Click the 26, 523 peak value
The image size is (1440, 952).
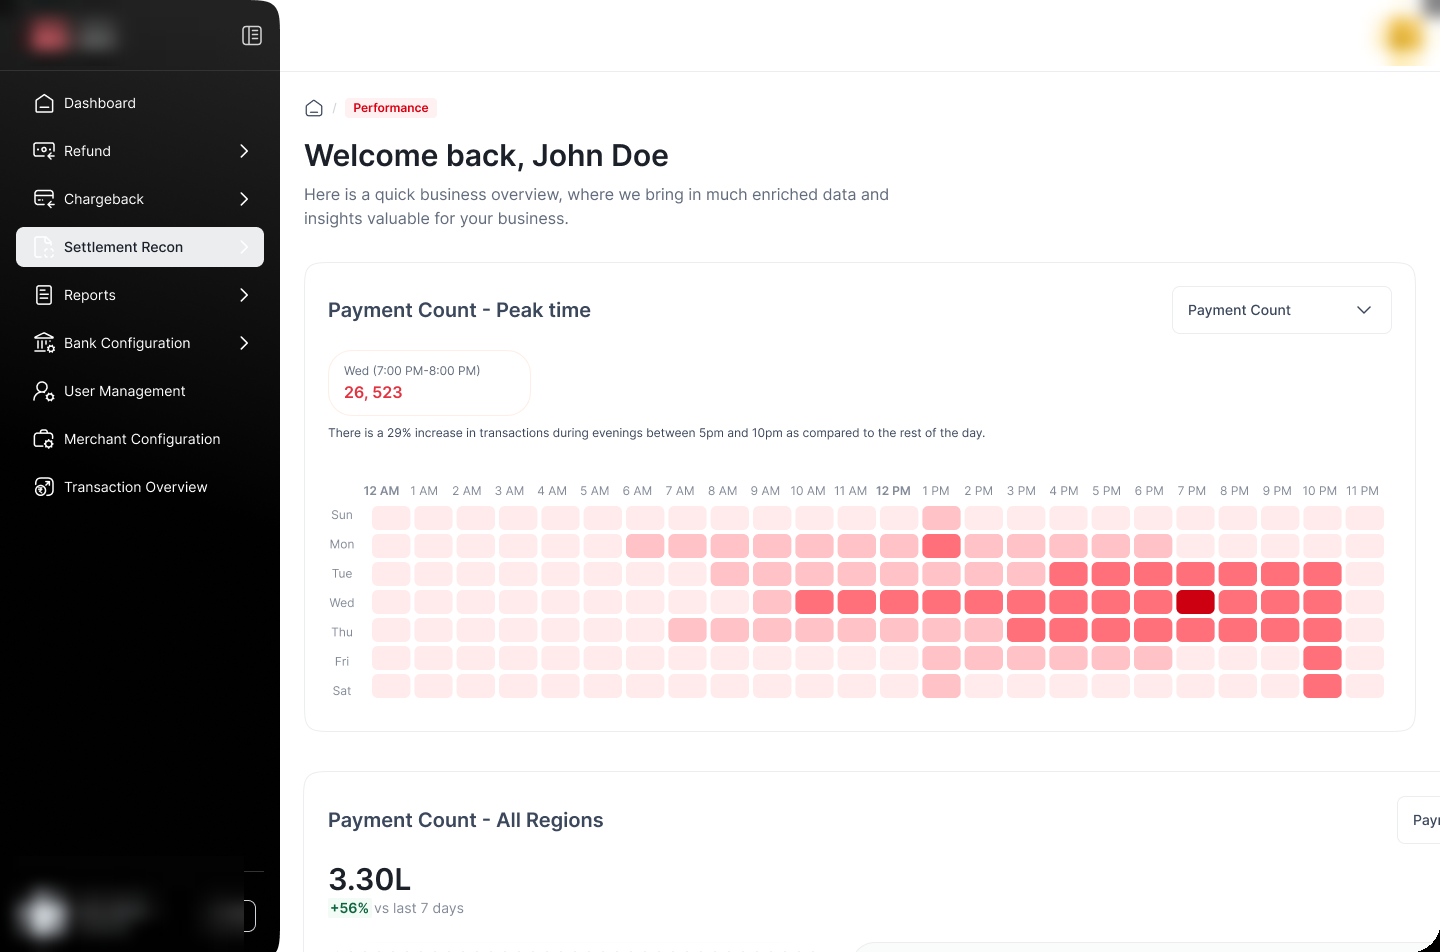click(x=373, y=393)
